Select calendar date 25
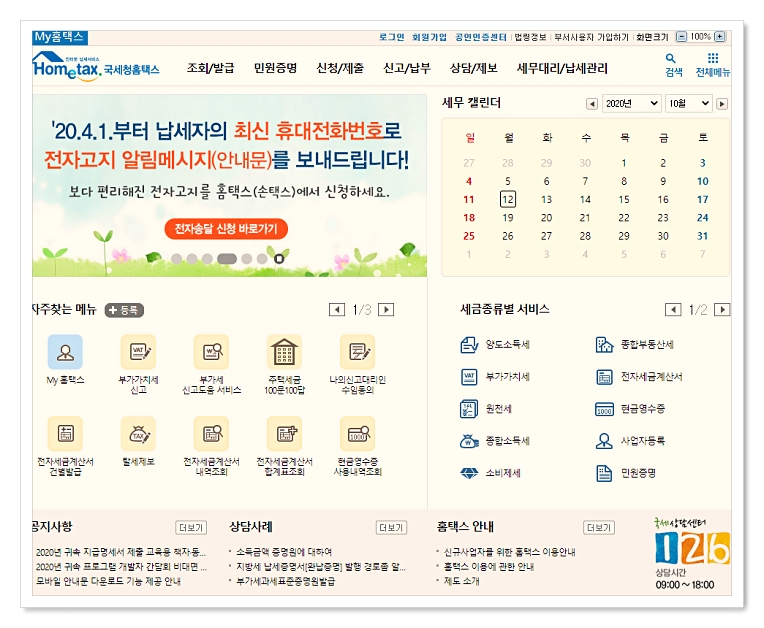This screenshot has width=764, height=628. 469,236
